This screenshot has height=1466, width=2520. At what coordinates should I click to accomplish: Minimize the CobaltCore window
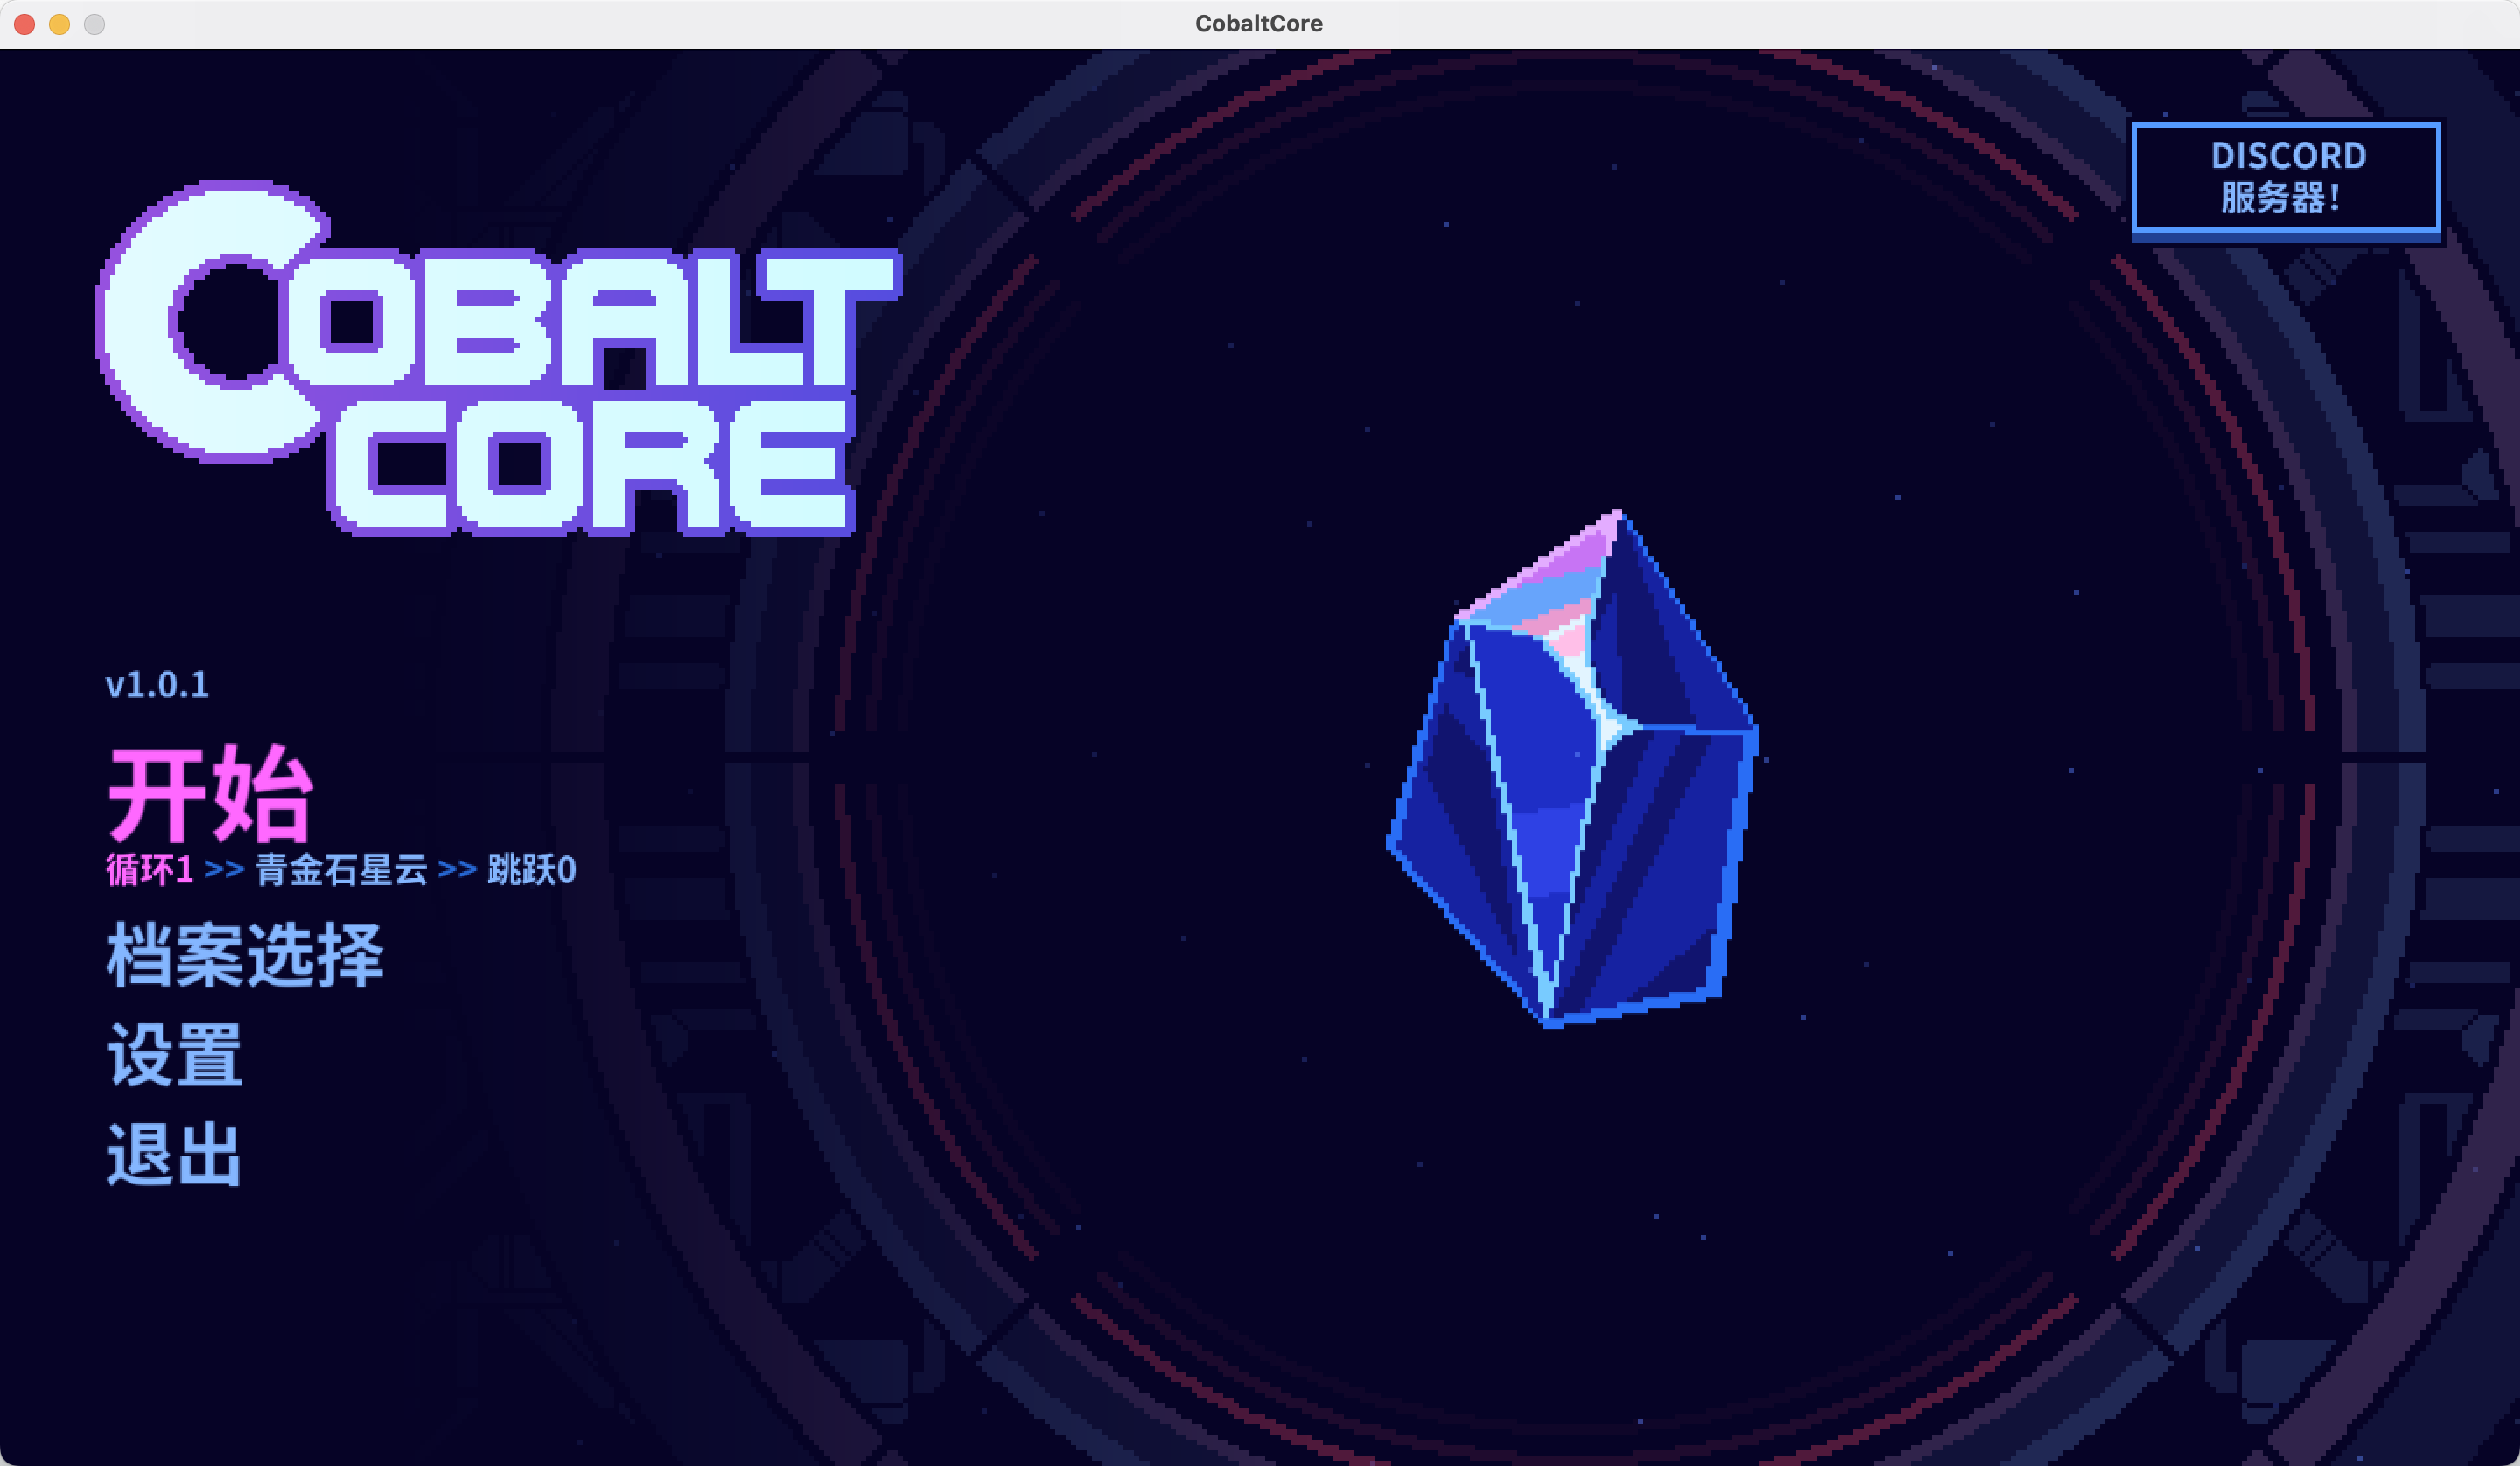tap(60, 24)
